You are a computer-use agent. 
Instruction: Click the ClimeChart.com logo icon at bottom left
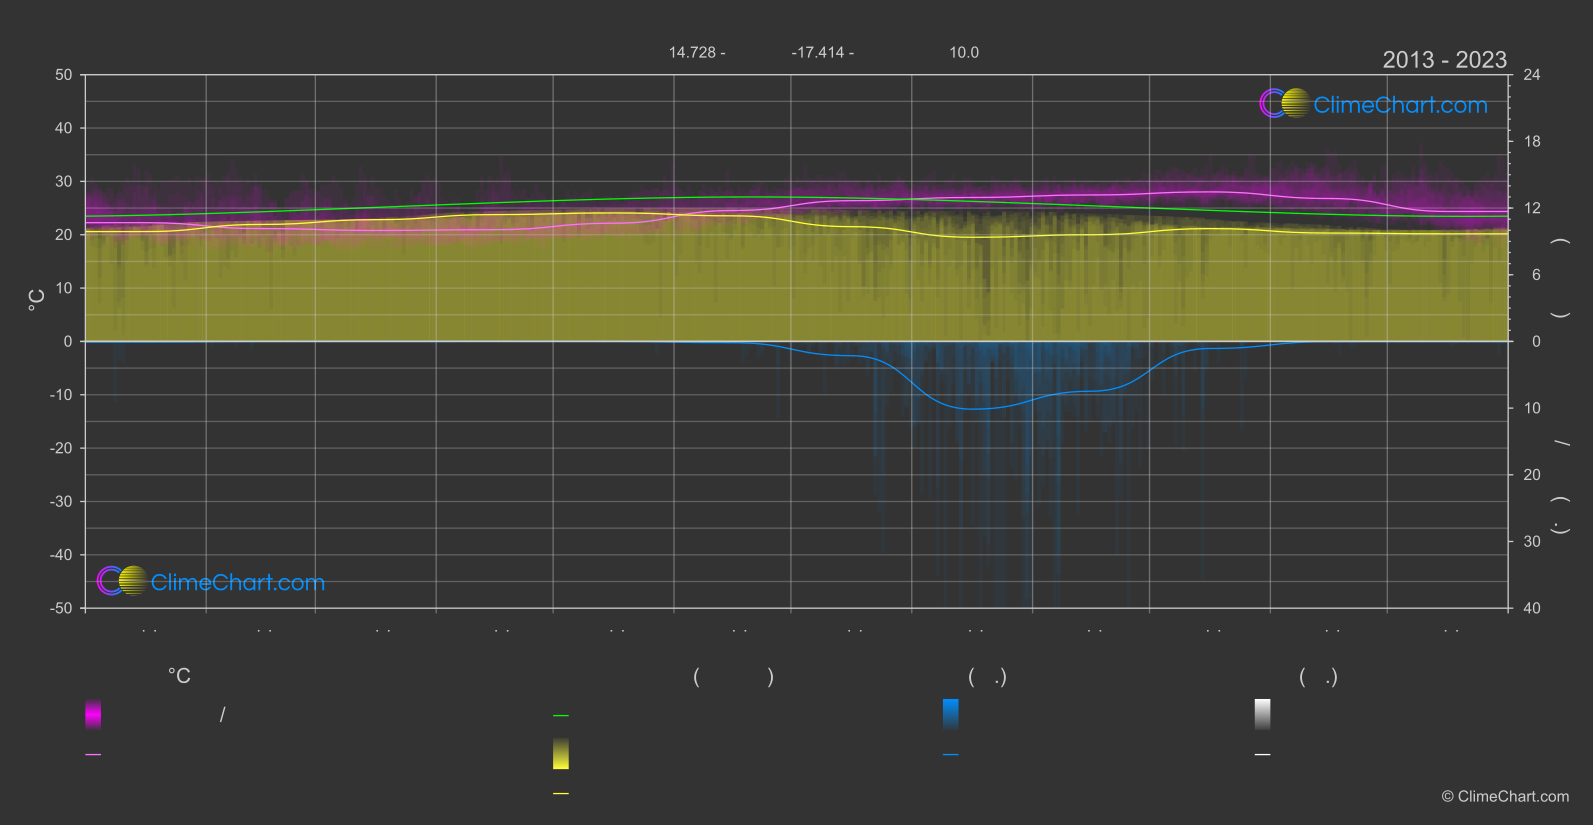pos(122,580)
